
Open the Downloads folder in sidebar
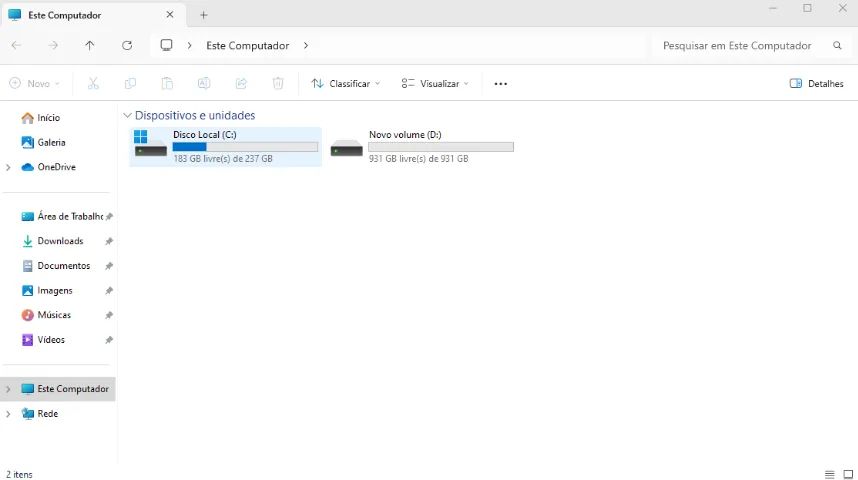point(60,241)
